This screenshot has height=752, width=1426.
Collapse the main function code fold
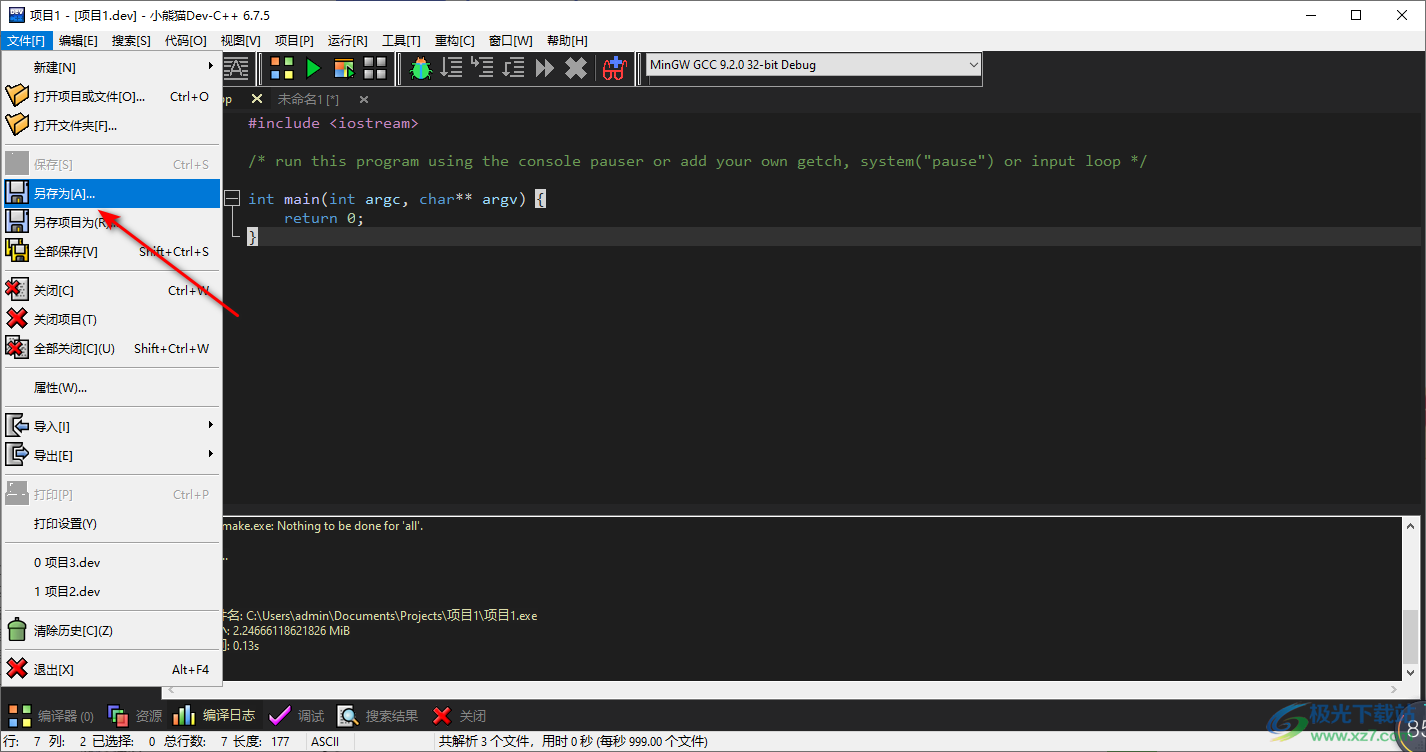click(x=232, y=199)
